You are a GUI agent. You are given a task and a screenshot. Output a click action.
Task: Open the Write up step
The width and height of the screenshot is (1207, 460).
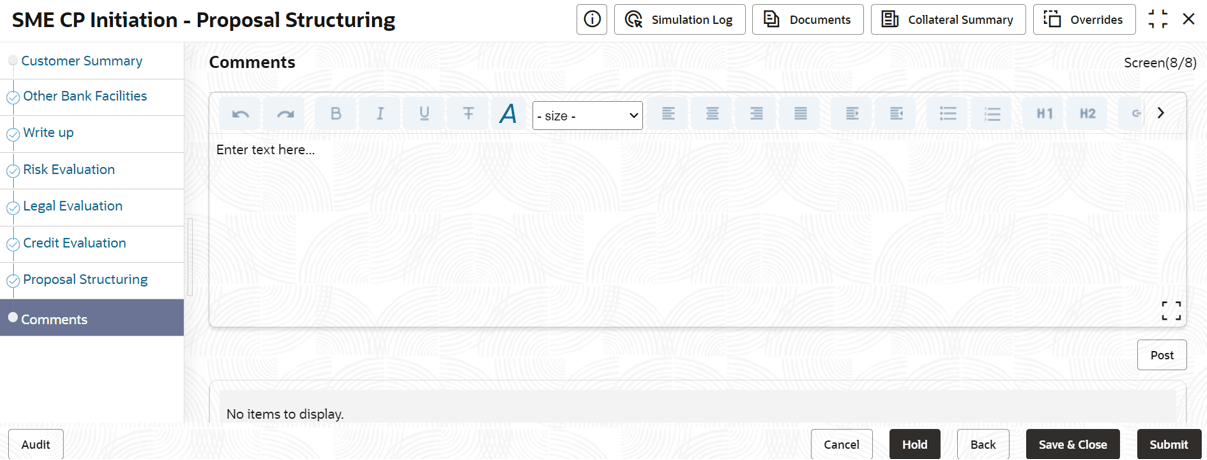click(x=48, y=132)
